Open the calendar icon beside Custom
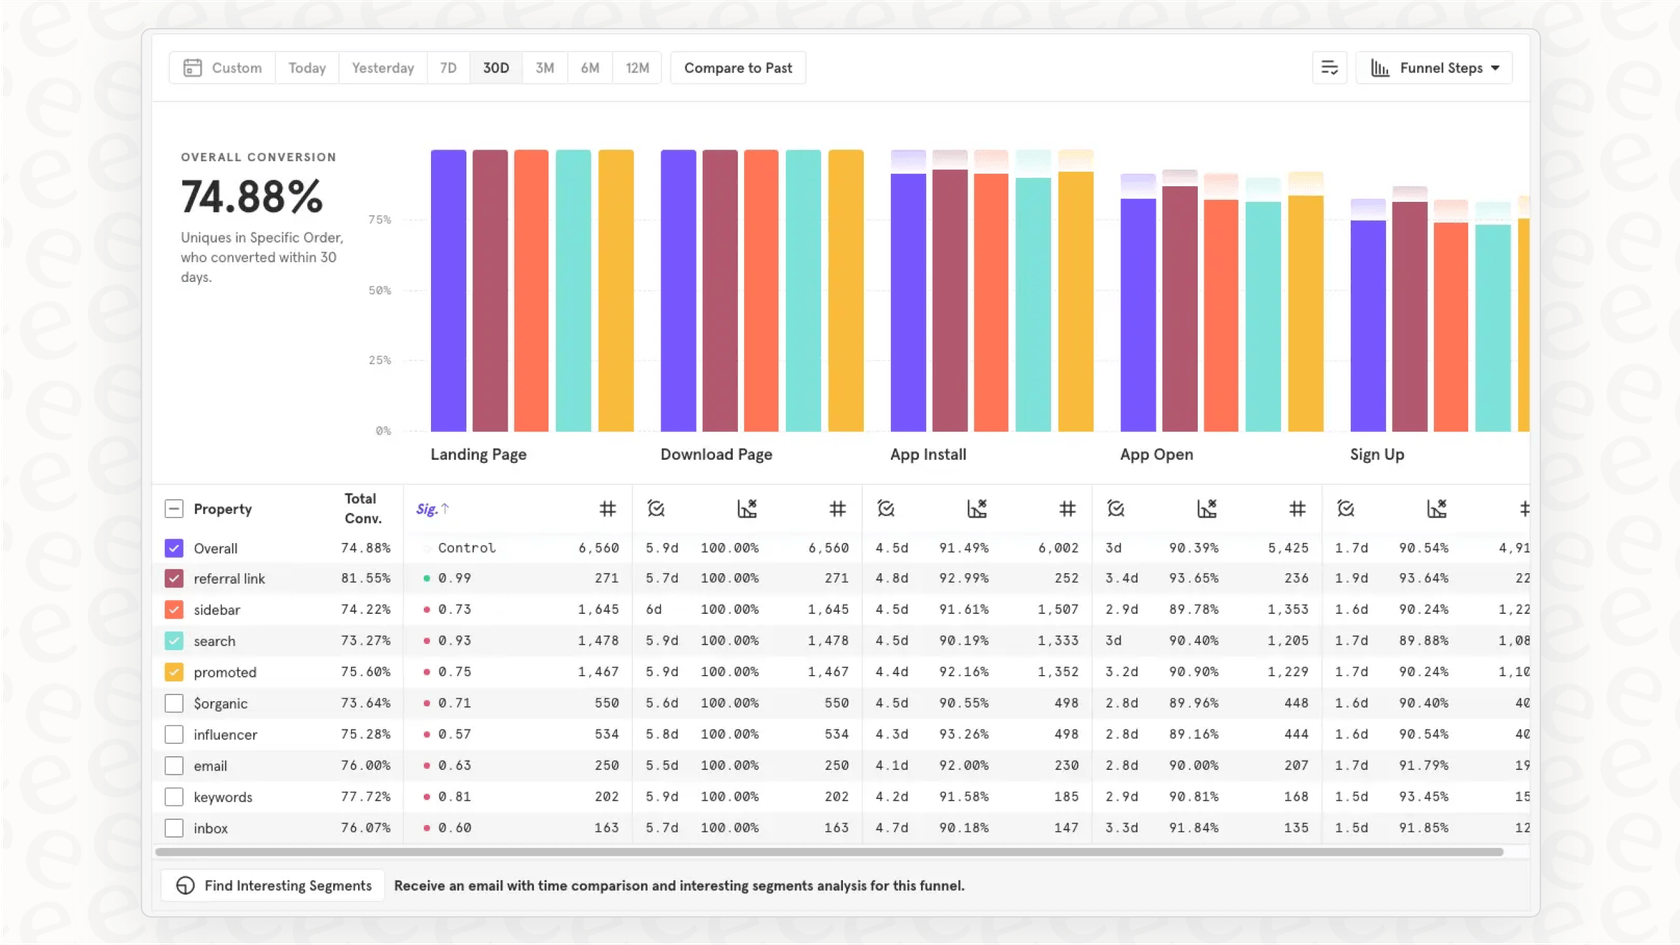 (192, 67)
